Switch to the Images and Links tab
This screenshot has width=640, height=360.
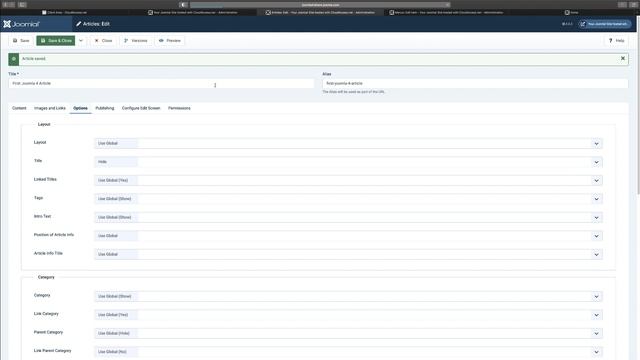coord(50,108)
